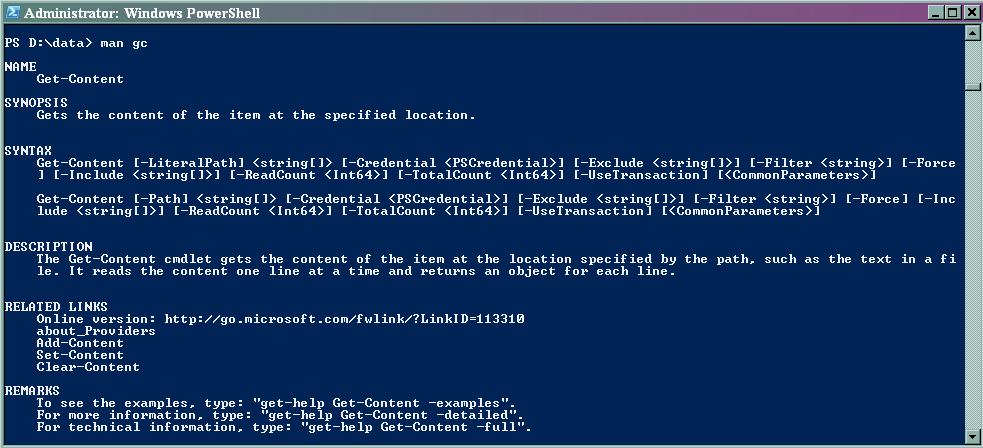Click the SYNTAX section heading

click(x=28, y=150)
